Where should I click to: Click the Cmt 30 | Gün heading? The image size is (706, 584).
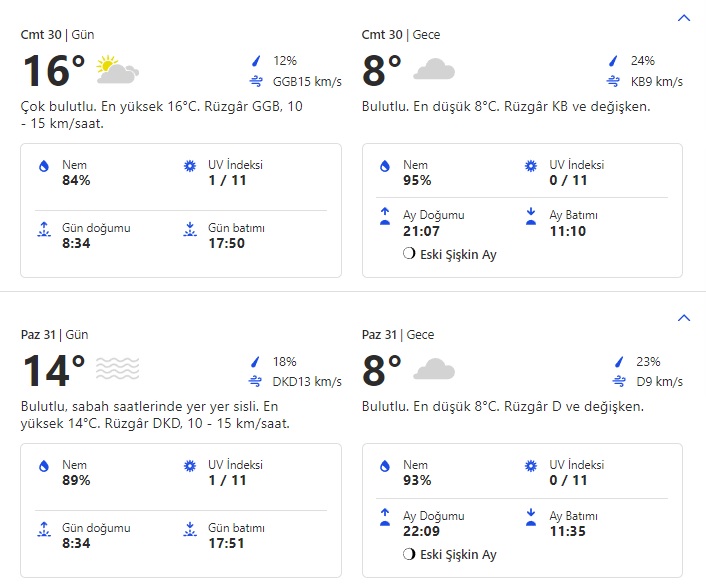click(x=57, y=35)
